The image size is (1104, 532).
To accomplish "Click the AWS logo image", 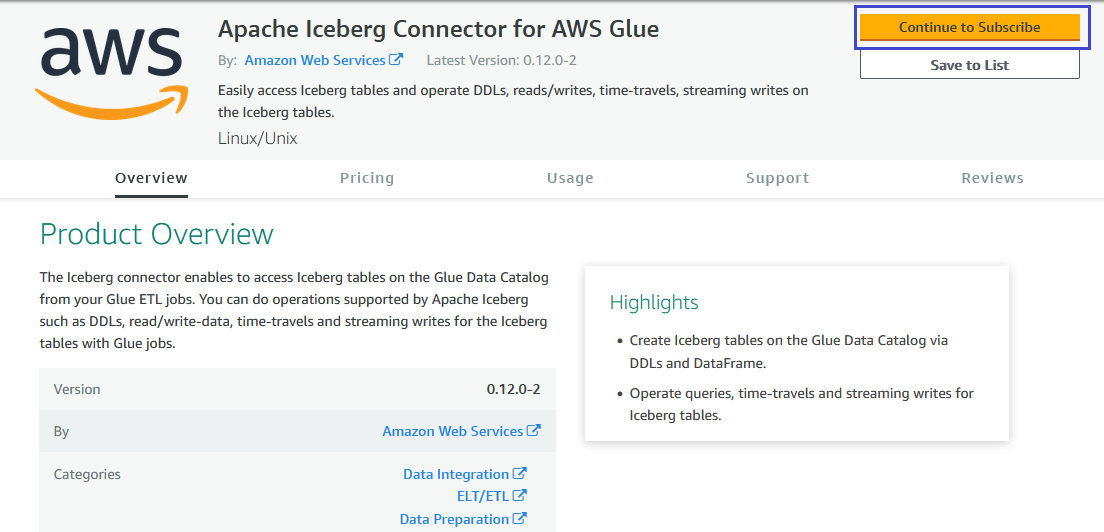I will pyautogui.click(x=110, y=73).
